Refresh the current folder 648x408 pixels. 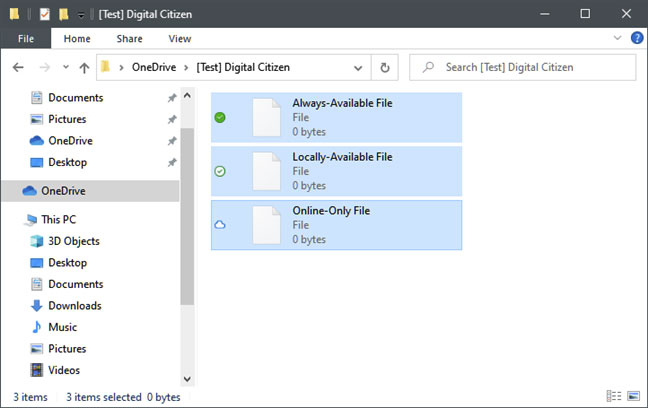(385, 67)
